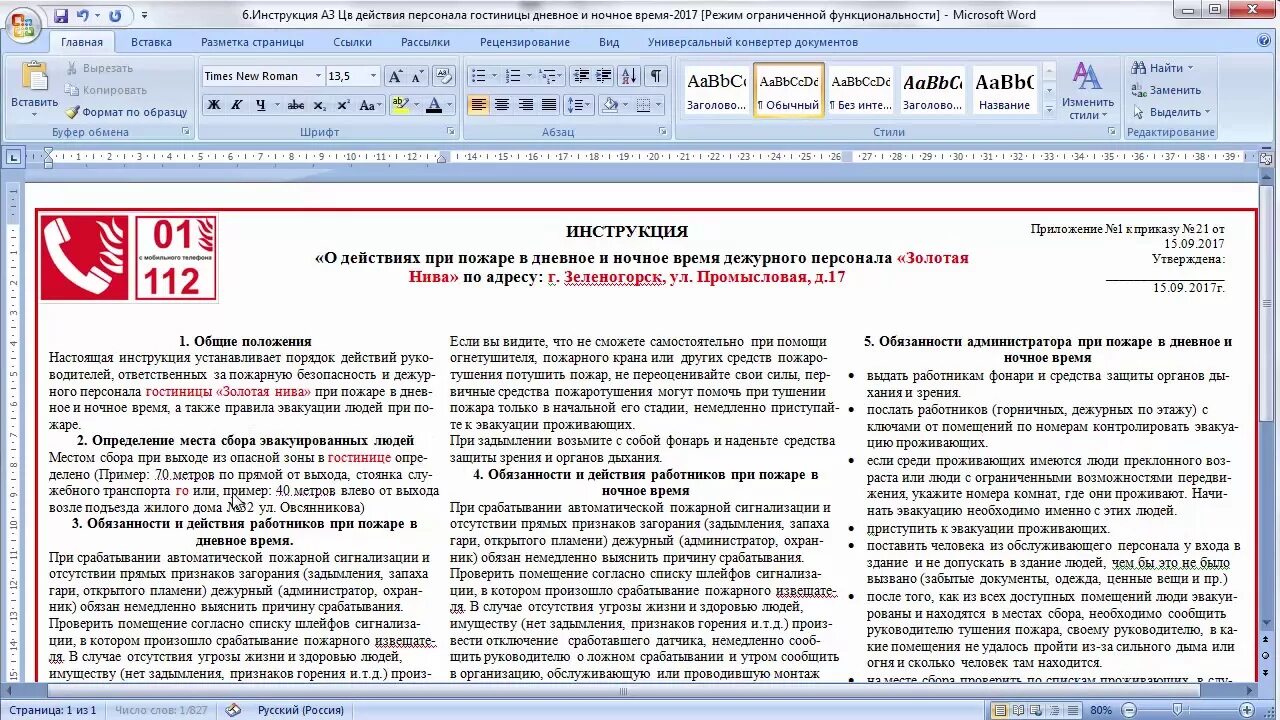Increase the font size
This screenshot has width=1280, height=720.
395,76
